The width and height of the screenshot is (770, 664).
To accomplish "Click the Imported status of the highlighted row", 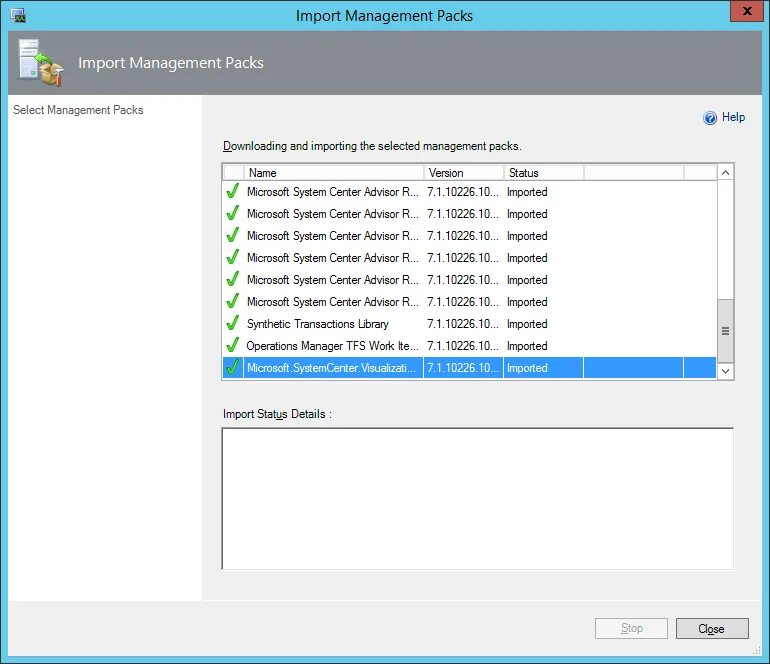I will (x=527, y=368).
